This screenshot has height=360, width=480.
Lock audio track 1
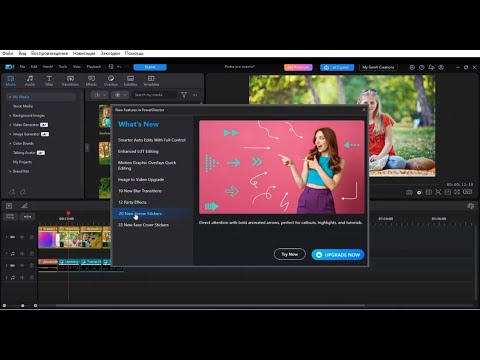tap(32, 253)
